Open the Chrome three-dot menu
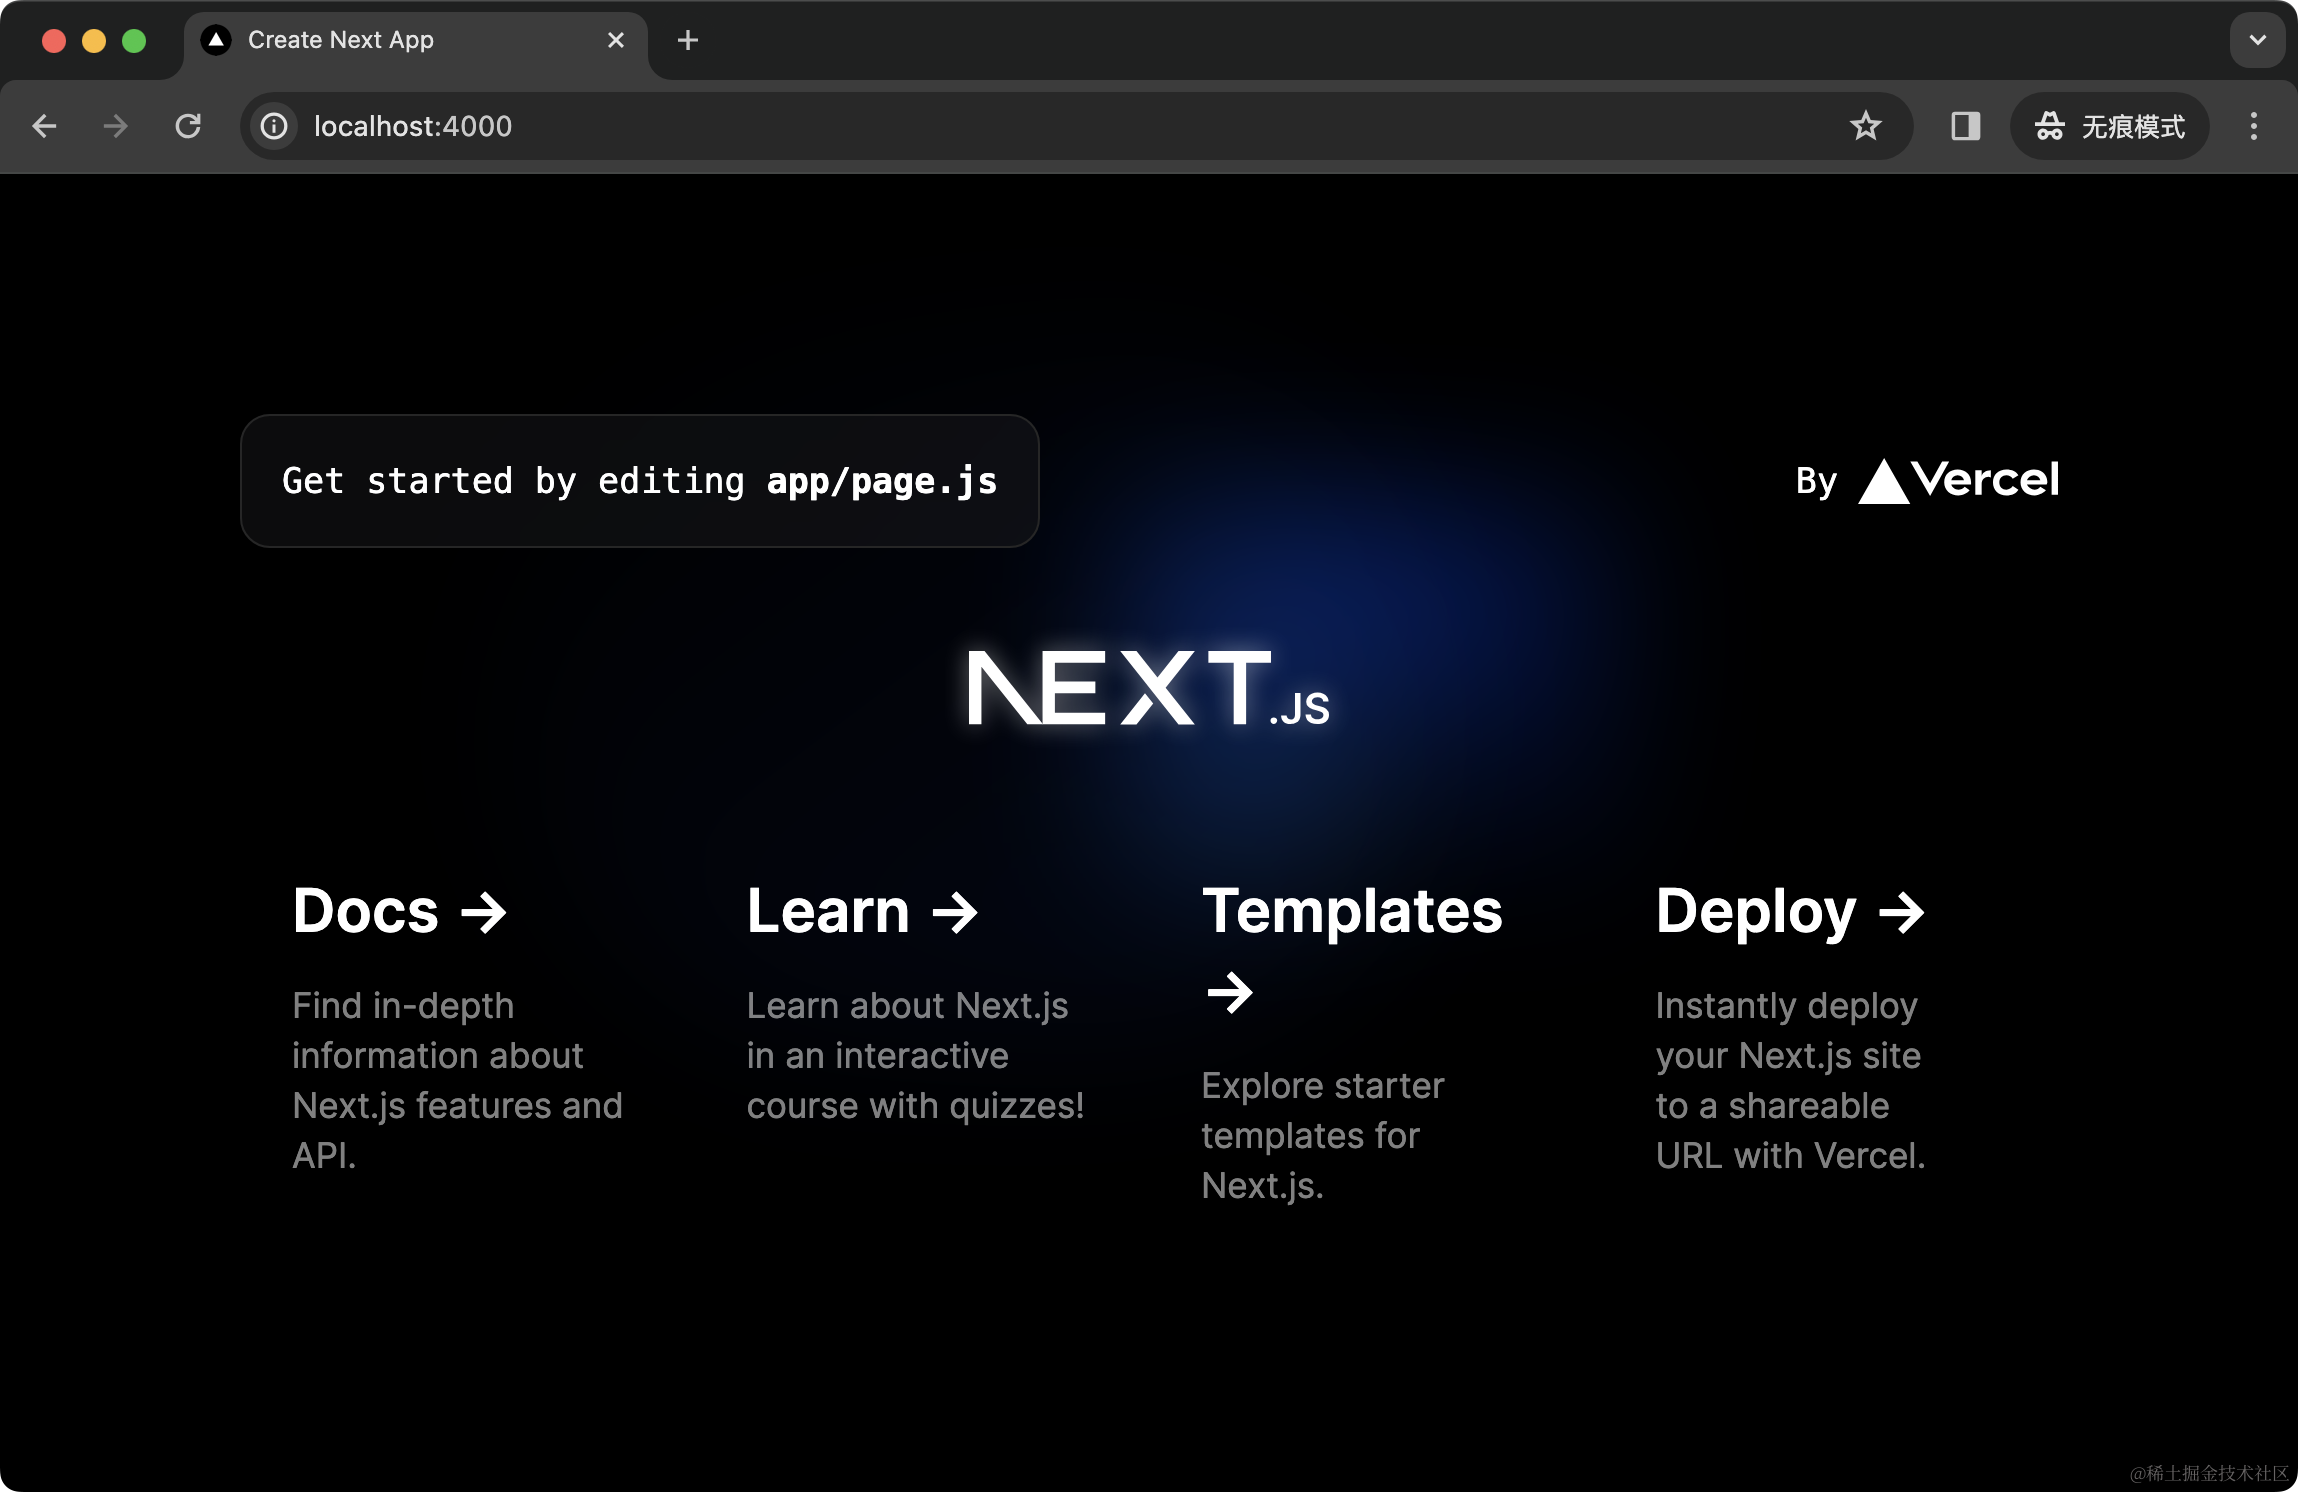The image size is (2298, 1492). tap(2253, 126)
